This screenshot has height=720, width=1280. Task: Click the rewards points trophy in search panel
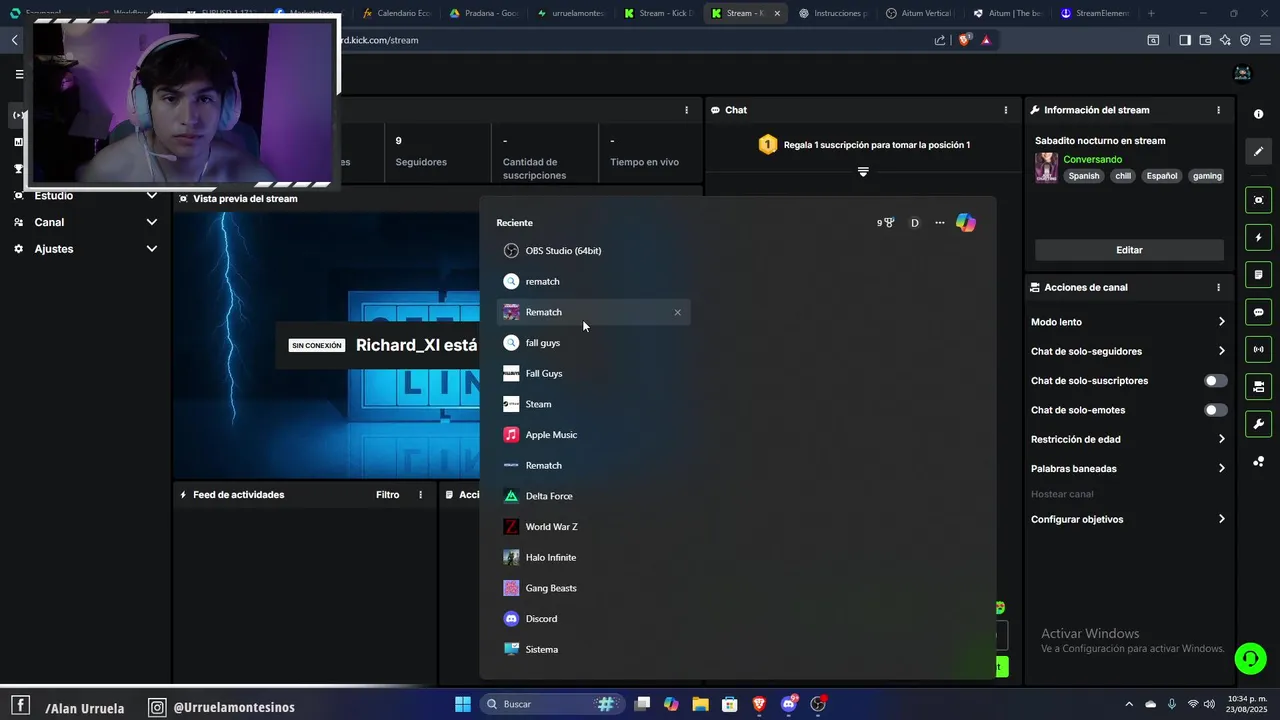[885, 223]
